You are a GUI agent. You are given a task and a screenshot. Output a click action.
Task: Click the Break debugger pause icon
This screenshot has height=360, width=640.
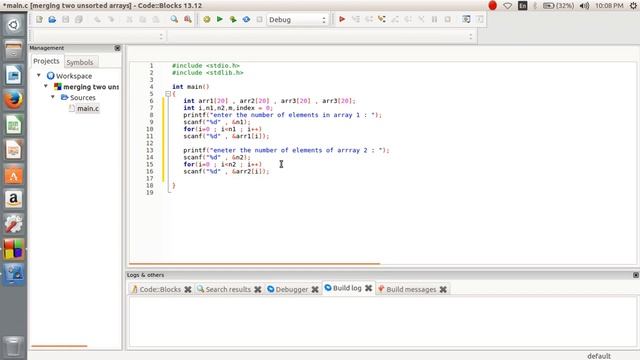[434, 19]
